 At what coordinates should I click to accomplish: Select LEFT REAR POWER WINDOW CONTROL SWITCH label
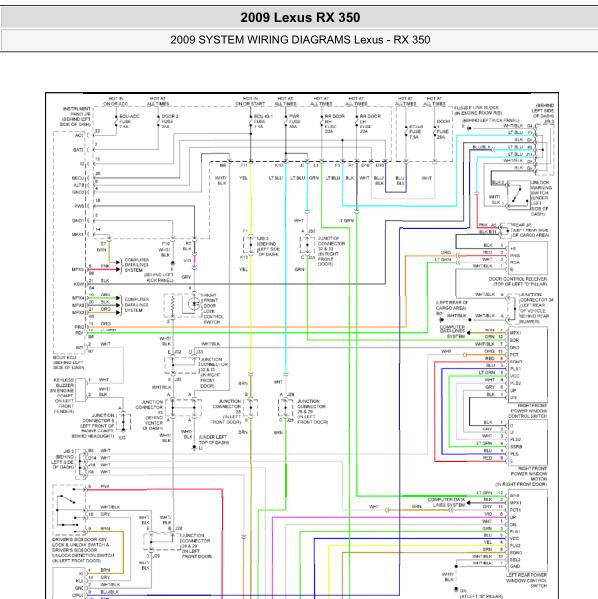(527, 580)
